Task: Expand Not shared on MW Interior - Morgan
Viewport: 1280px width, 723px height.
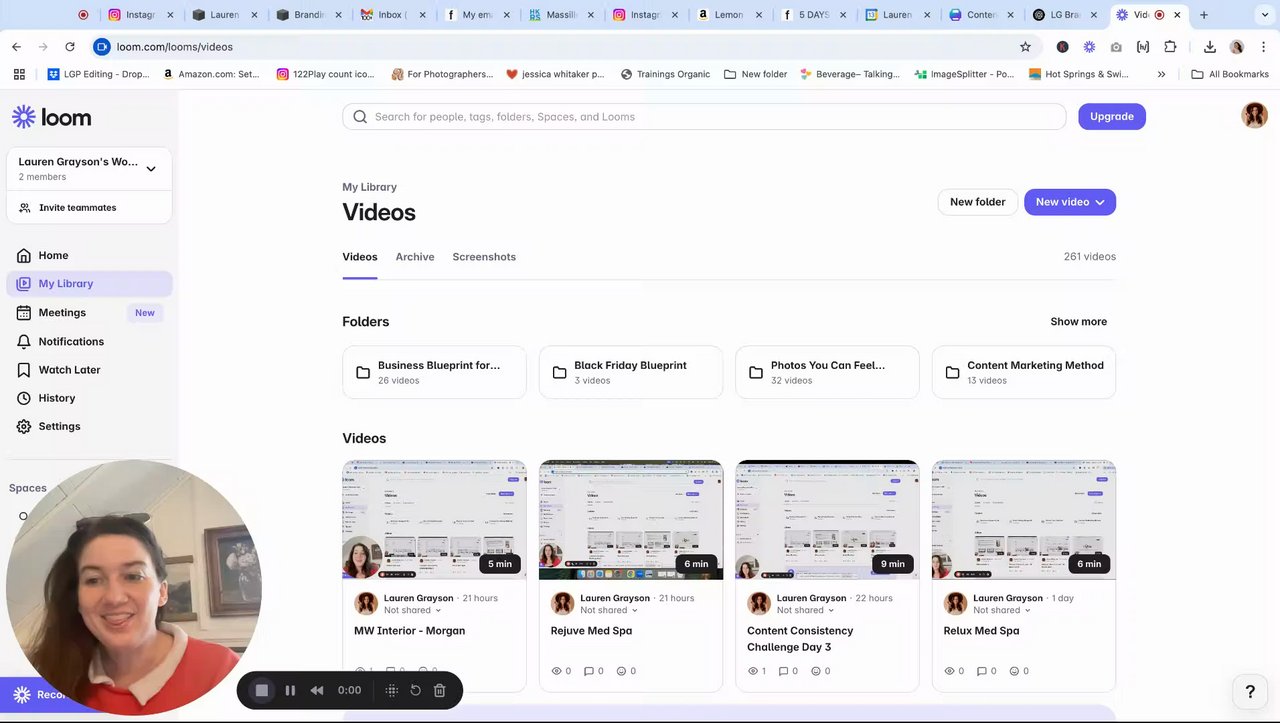Action: (x=413, y=610)
